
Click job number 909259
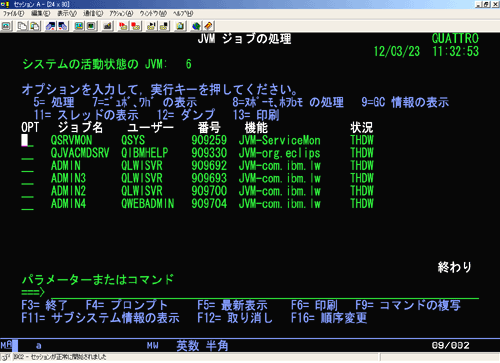(x=209, y=140)
